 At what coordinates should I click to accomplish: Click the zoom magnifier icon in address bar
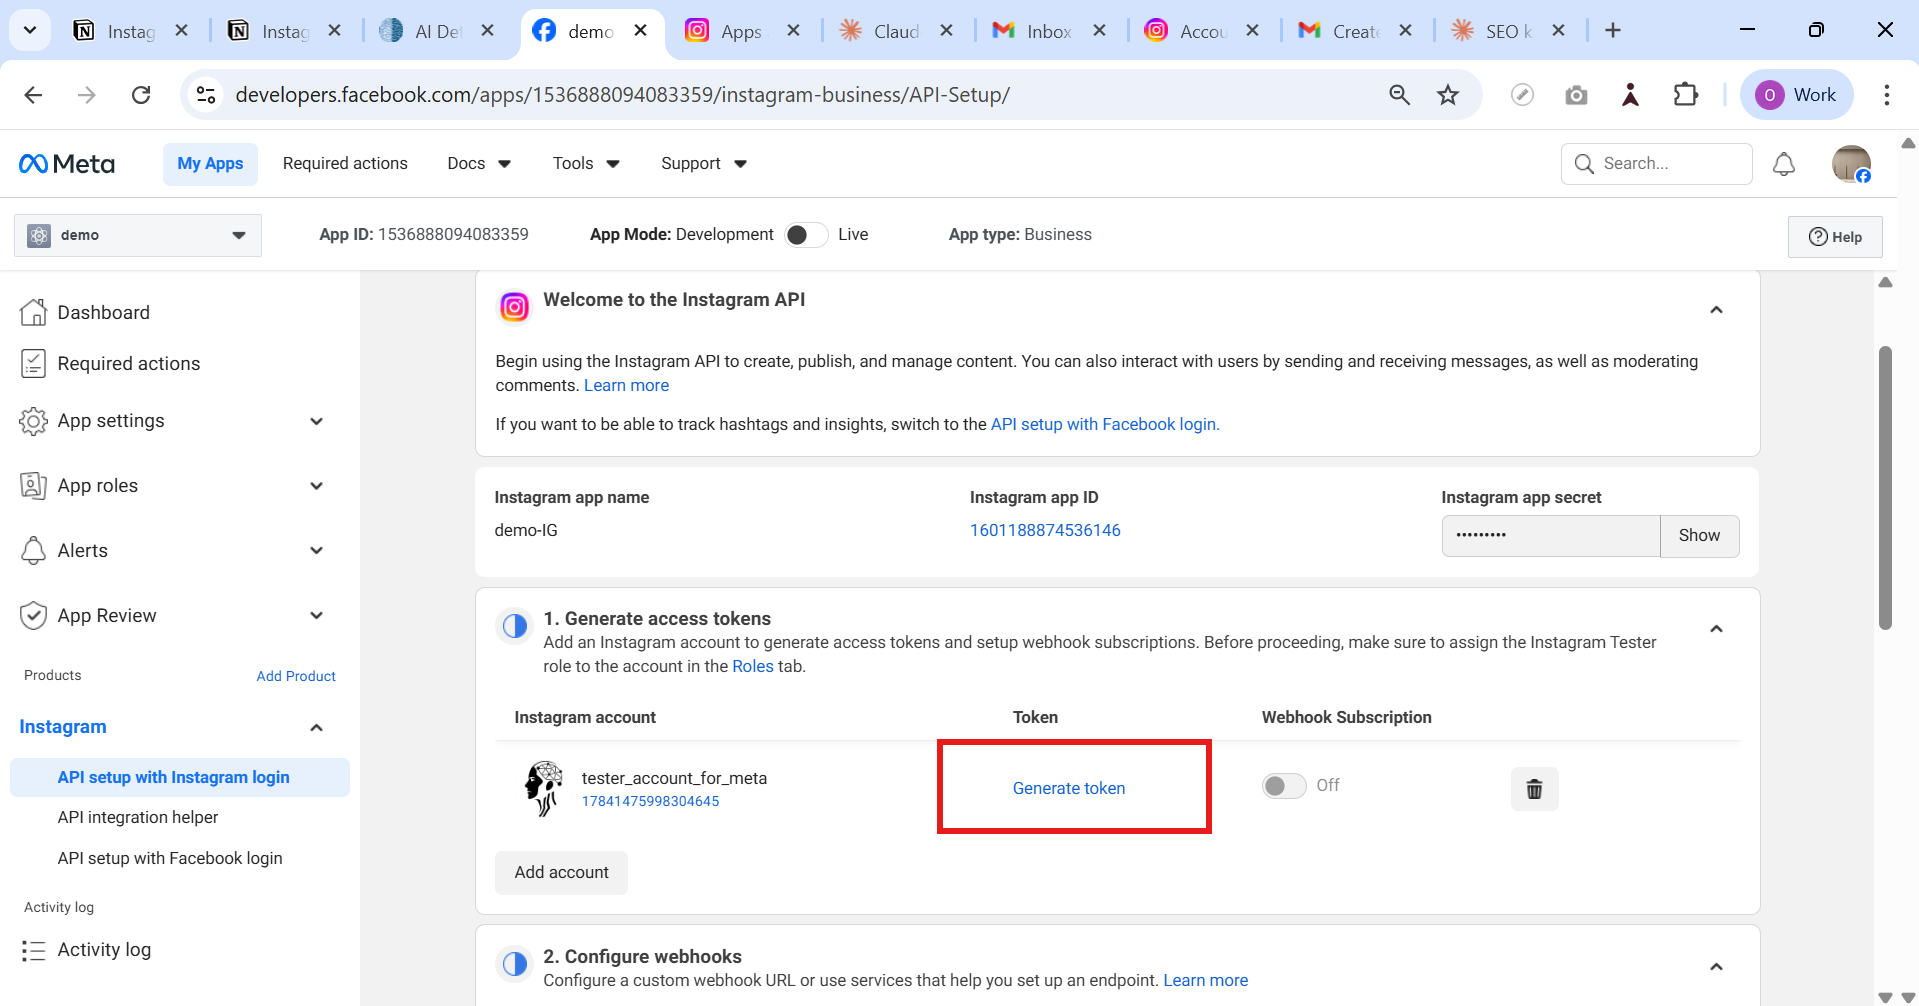pyautogui.click(x=1399, y=95)
